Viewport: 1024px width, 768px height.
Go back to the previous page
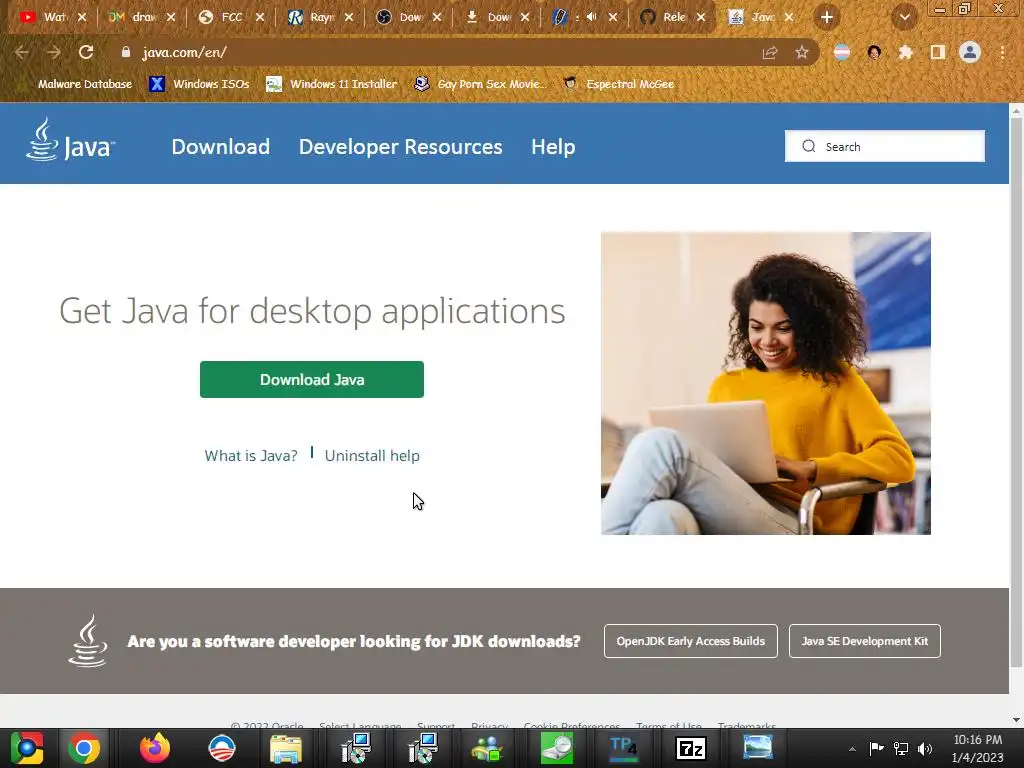(x=22, y=52)
